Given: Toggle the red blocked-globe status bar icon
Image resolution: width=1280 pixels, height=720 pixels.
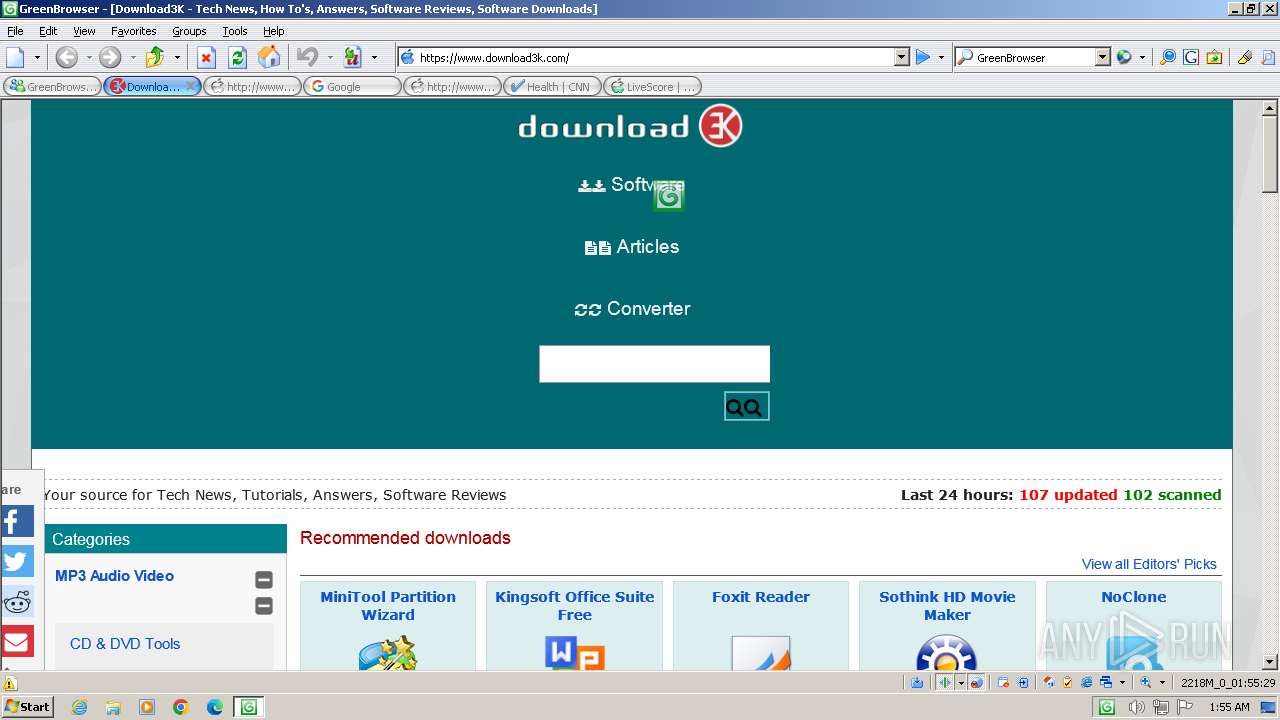Looking at the screenshot, I should pyautogui.click(x=977, y=683).
